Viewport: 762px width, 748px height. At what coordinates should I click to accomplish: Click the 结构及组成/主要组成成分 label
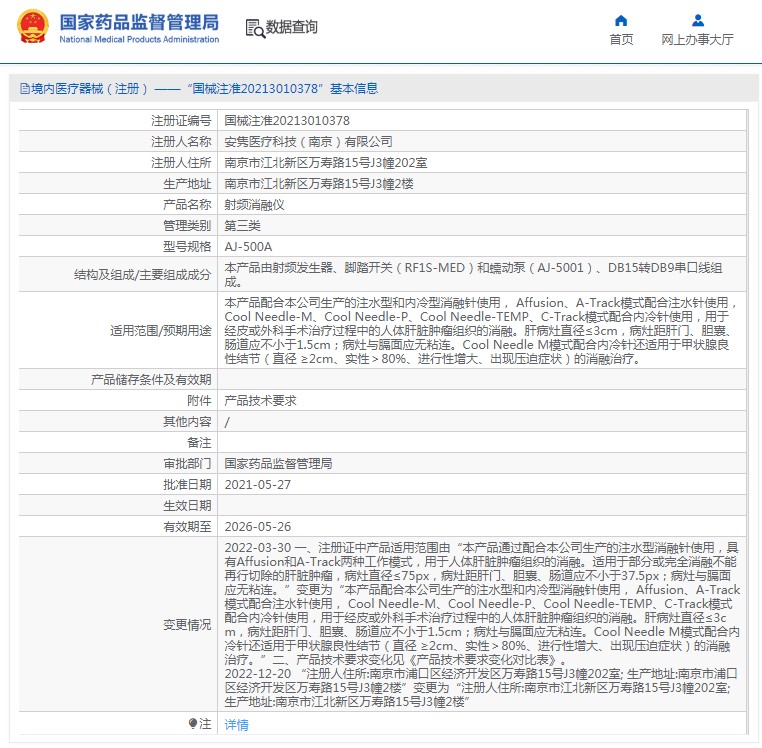click(x=142, y=275)
